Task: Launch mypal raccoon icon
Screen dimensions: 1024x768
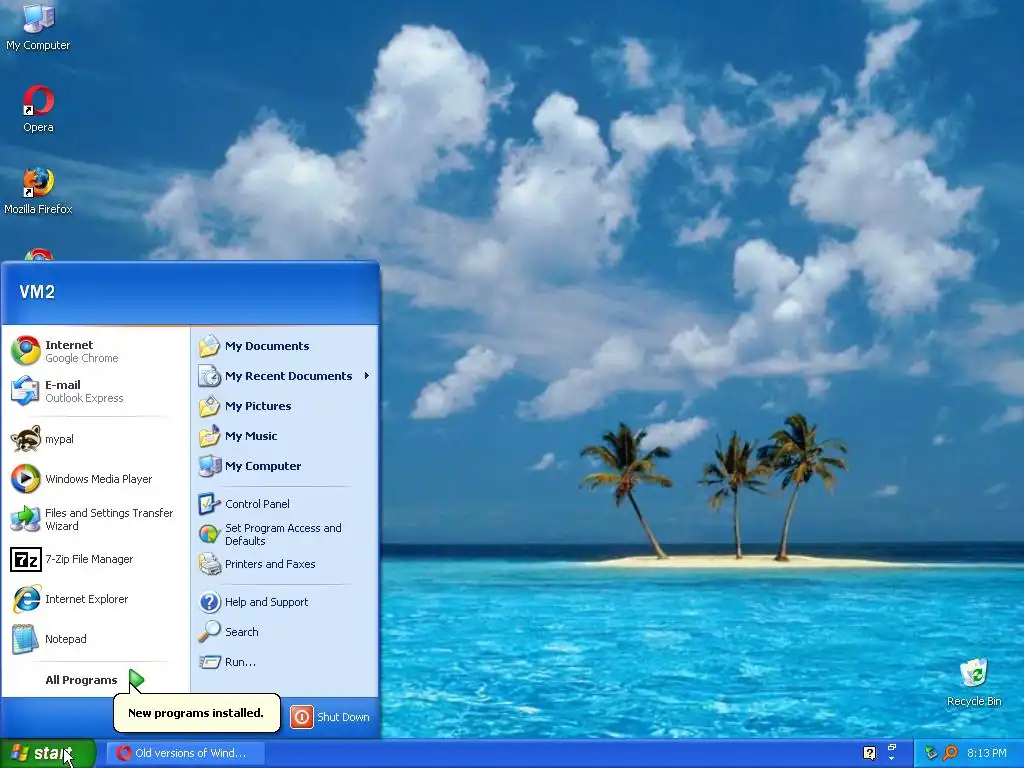Action: pos(25,439)
